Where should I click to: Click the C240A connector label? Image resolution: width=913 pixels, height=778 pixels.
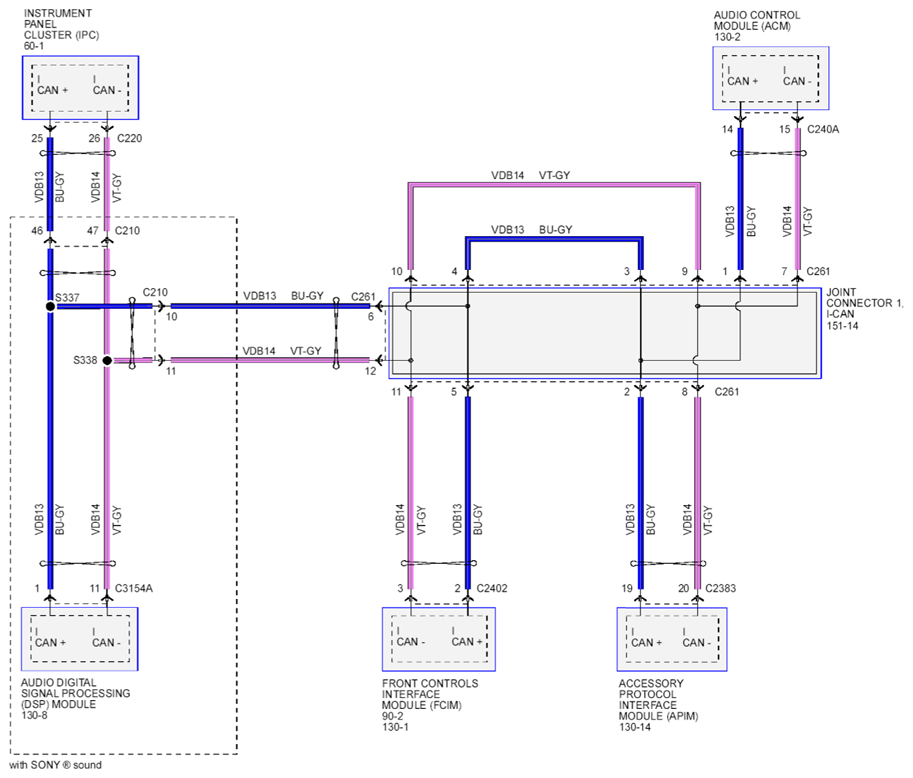(823, 129)
